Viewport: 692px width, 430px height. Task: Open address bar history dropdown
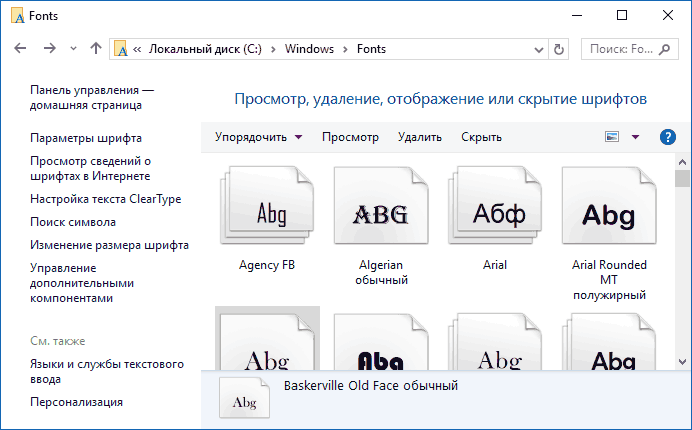pyautogui.click(x=538, y=49)
